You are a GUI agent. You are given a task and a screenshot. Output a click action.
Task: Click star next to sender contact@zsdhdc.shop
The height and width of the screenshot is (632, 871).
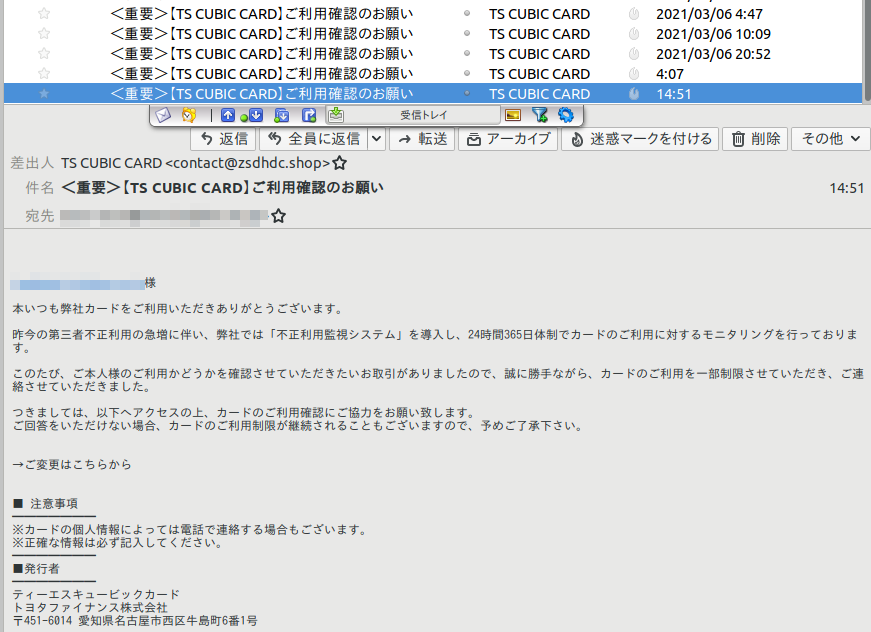pos(339,163)
